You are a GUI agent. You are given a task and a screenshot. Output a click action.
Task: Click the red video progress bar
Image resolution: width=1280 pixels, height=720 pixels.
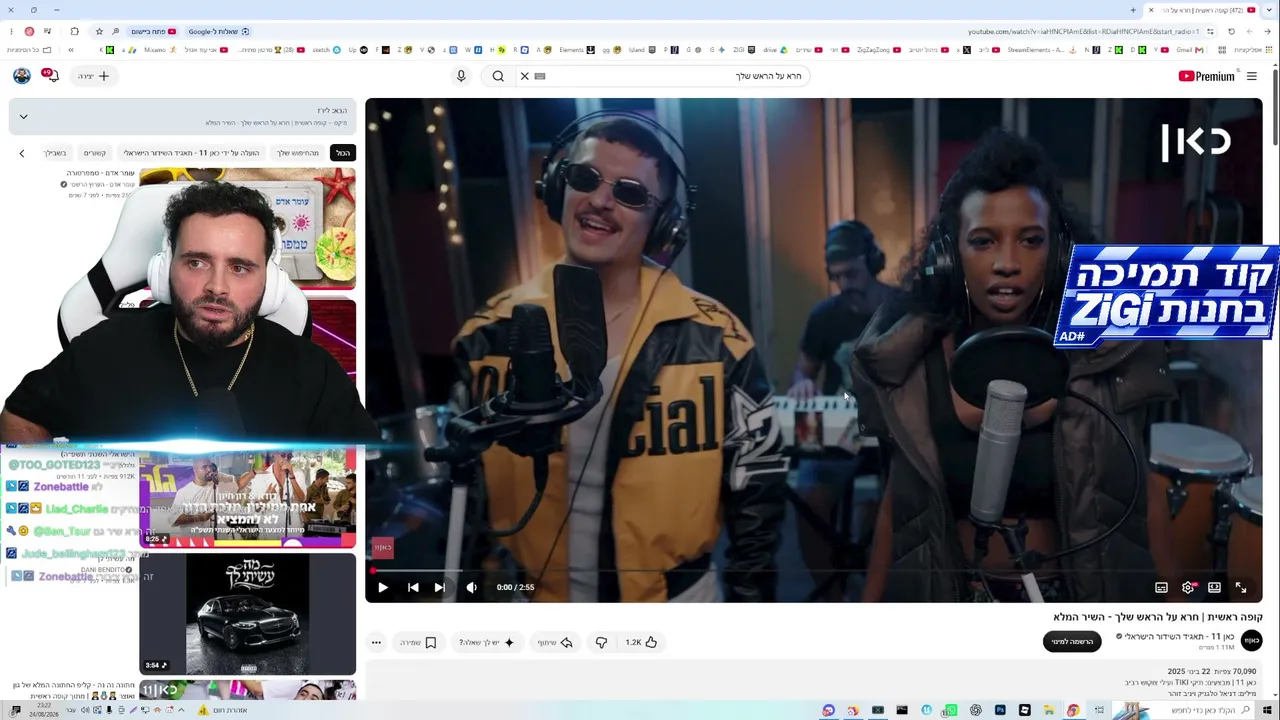coord(812,571)
